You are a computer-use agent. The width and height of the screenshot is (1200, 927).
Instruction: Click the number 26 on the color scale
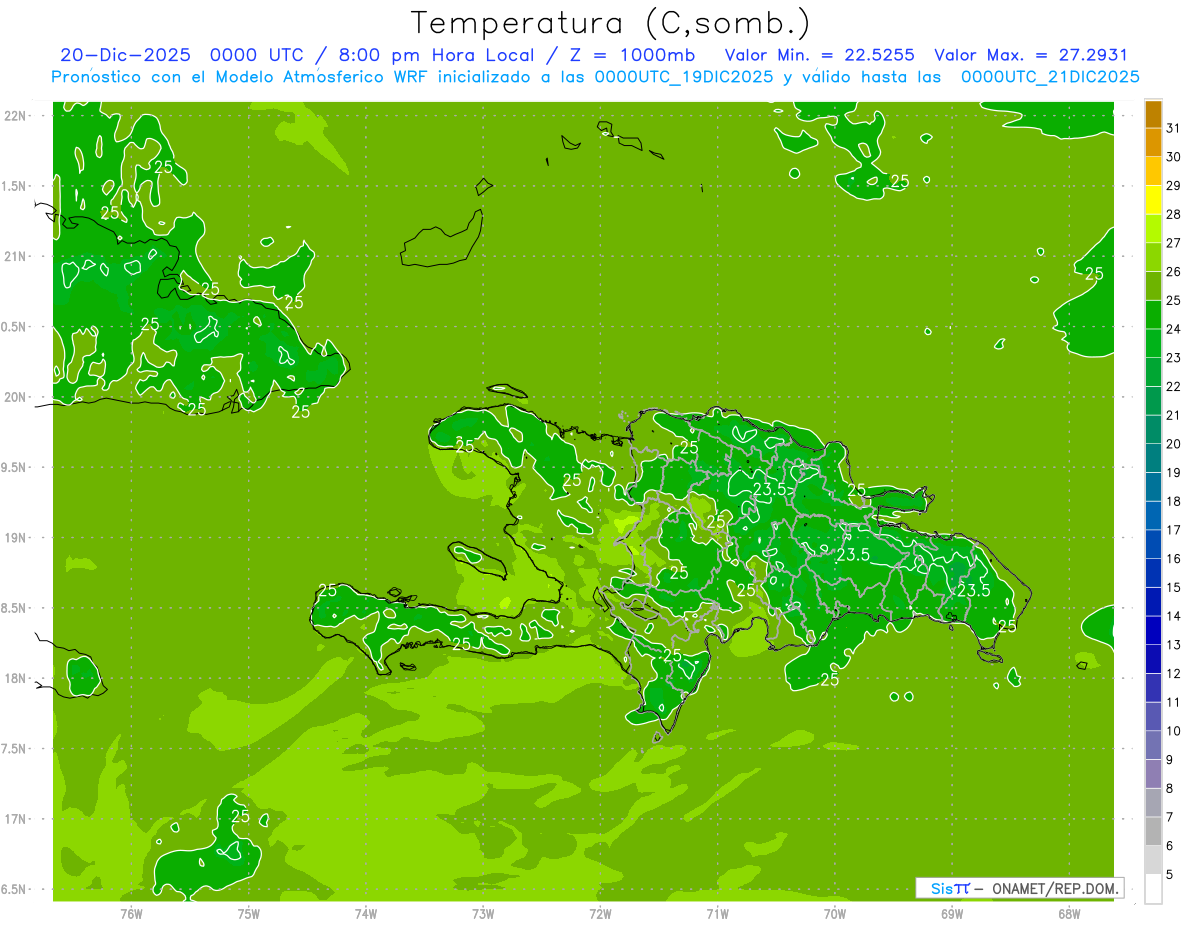coord(1174,272)
